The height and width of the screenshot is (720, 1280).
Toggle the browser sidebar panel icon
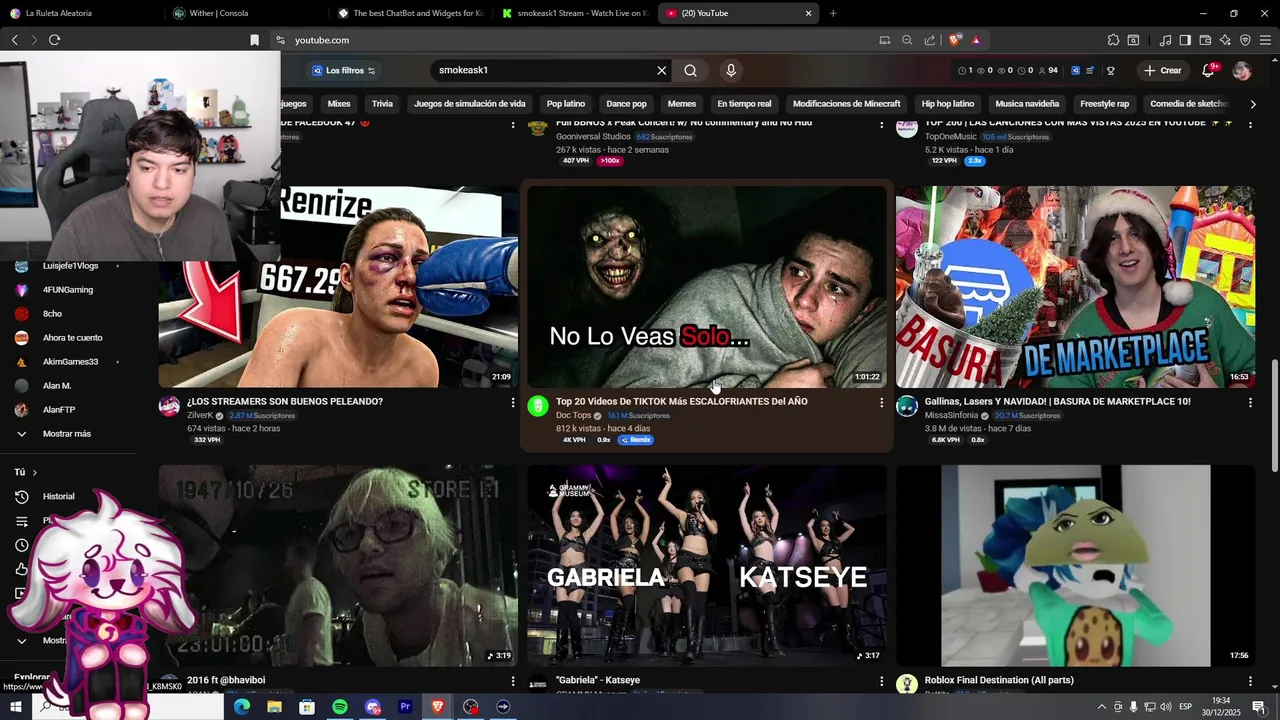(x=1185, y=40)
